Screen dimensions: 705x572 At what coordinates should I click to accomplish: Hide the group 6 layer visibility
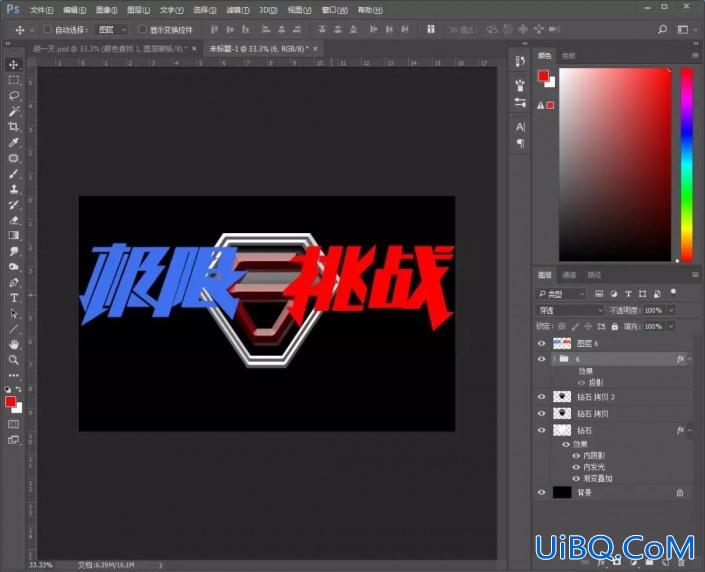[541, 359]
